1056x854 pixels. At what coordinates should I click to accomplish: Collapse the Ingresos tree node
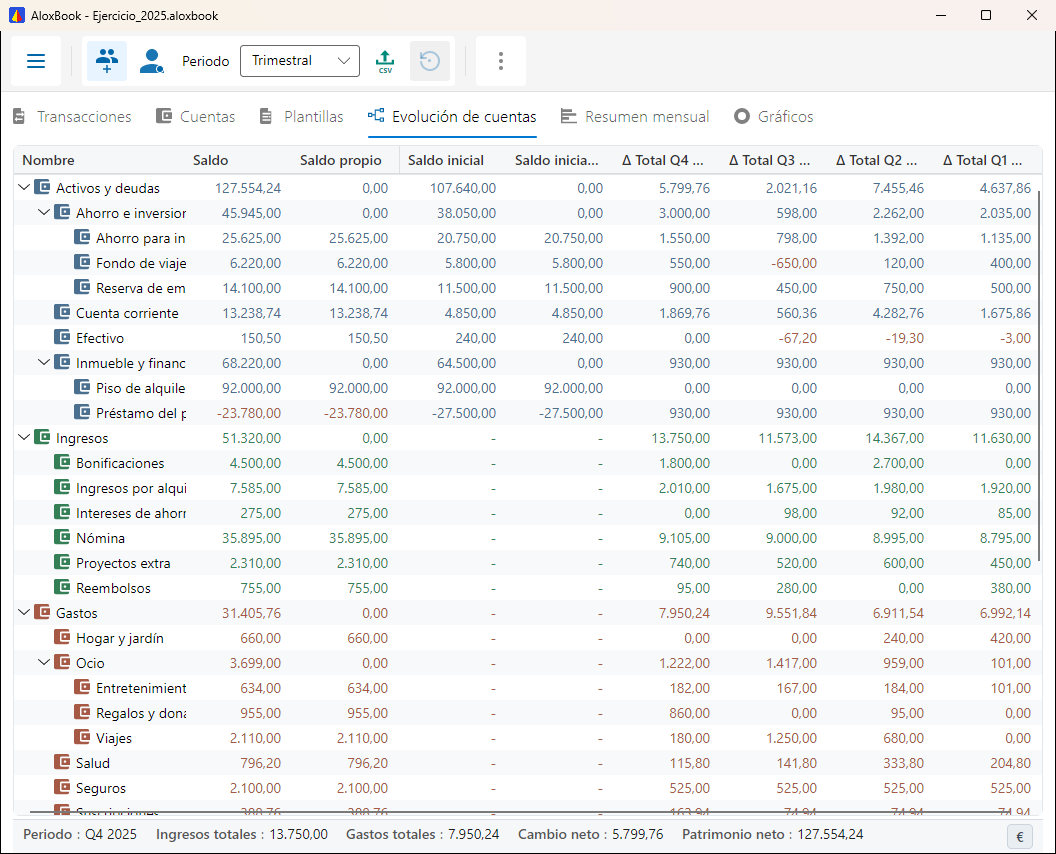tap(24, 437)
